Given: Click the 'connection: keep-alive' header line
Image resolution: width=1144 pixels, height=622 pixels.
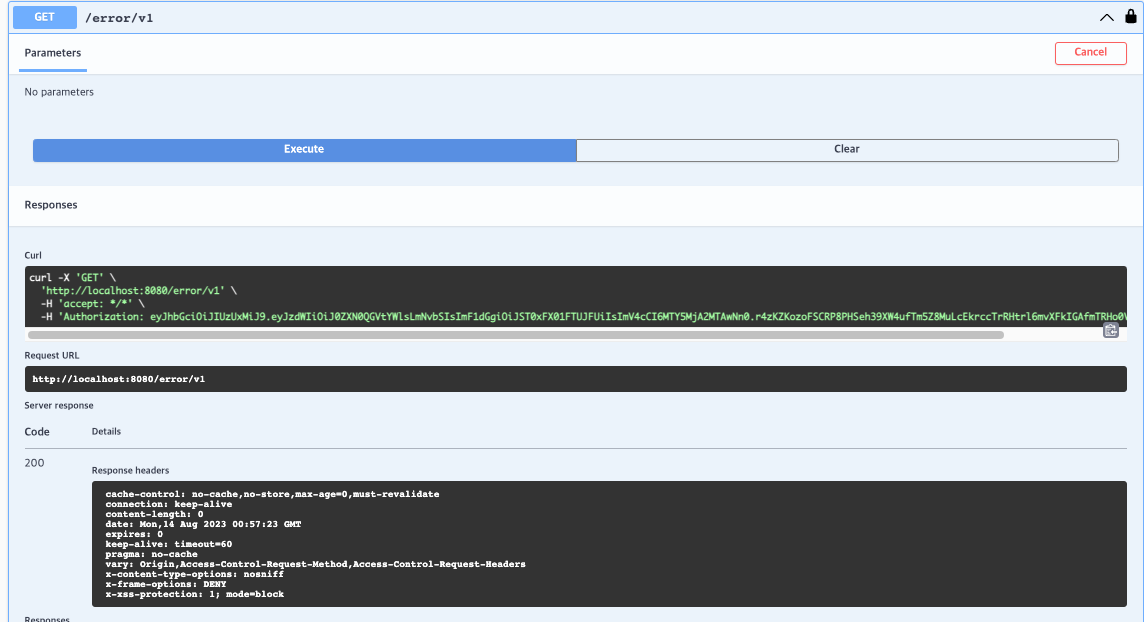Looking at the screenshot, I should pyautogui.click(x=169, y=505).
